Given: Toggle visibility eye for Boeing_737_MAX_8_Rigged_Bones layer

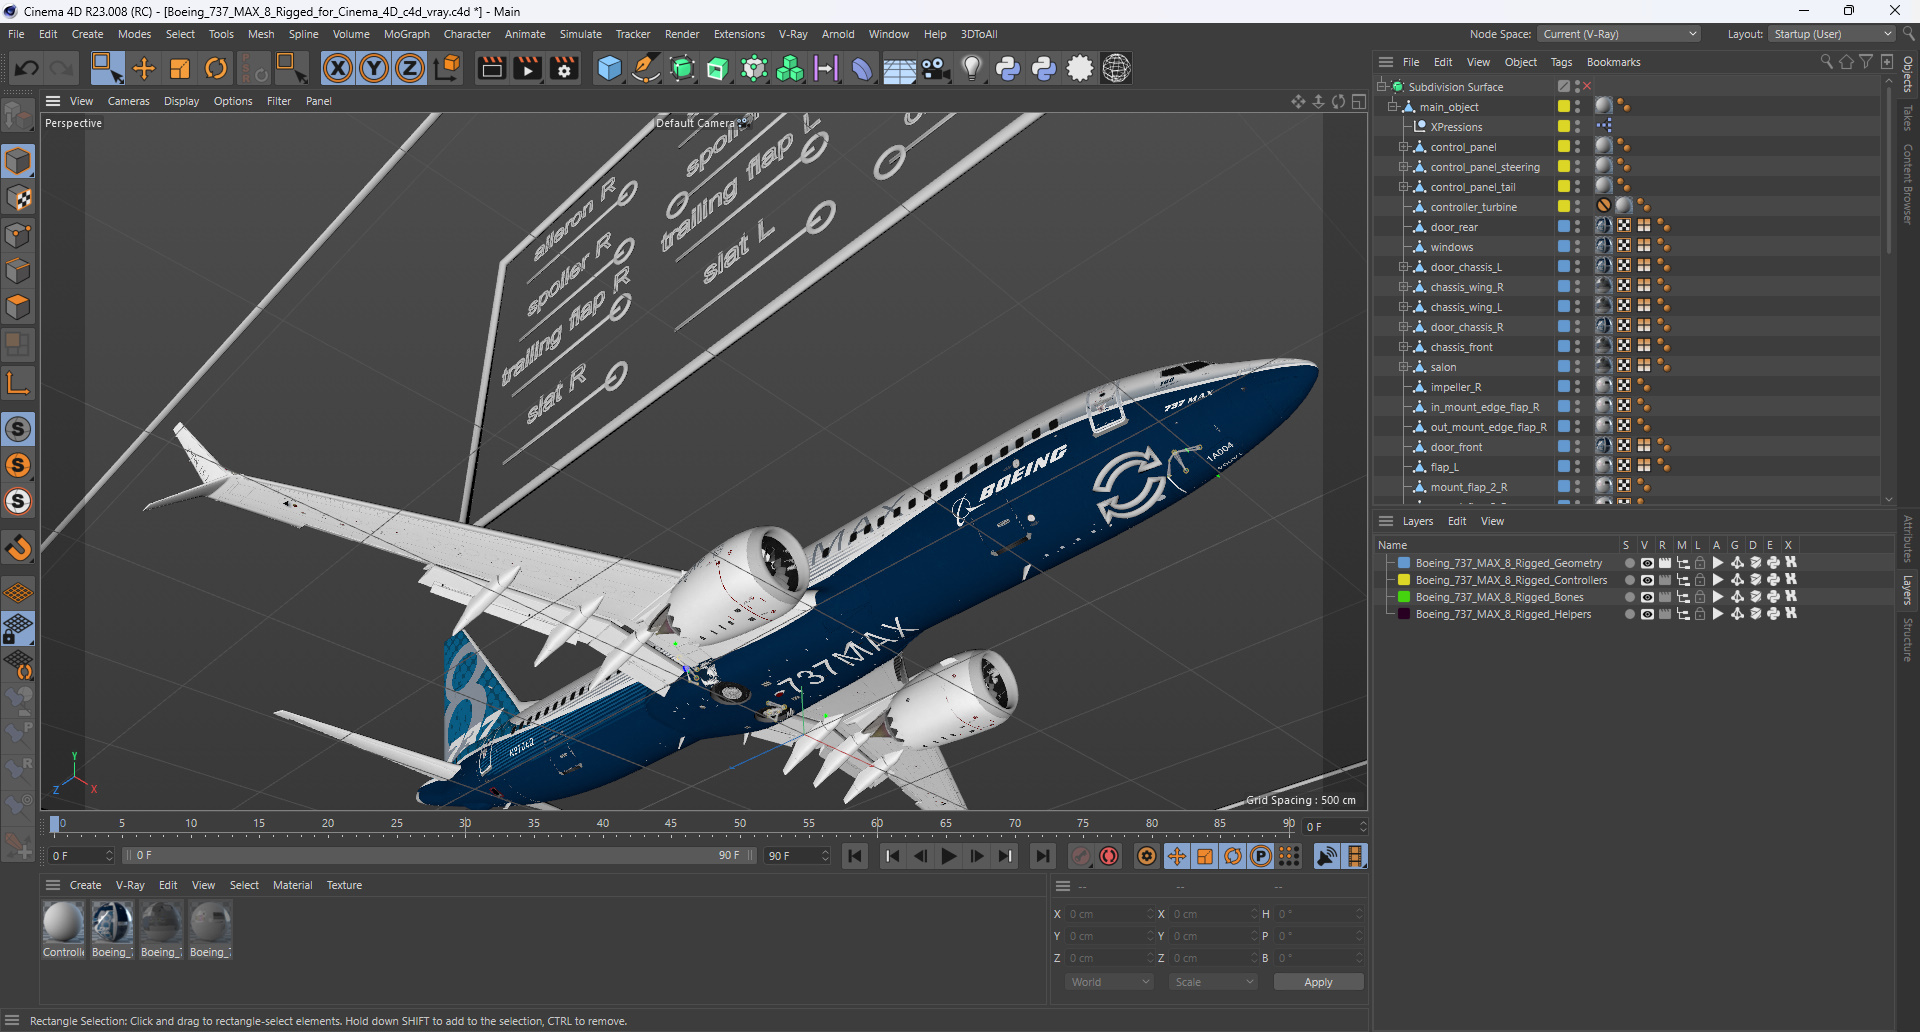Looking at the screenshot, I should 1647,597.
